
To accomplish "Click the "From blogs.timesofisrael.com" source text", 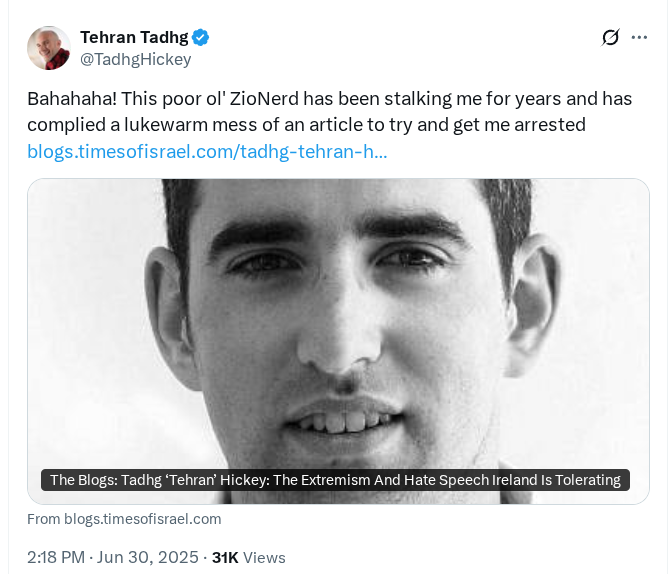I will click(x=124, y=519).
